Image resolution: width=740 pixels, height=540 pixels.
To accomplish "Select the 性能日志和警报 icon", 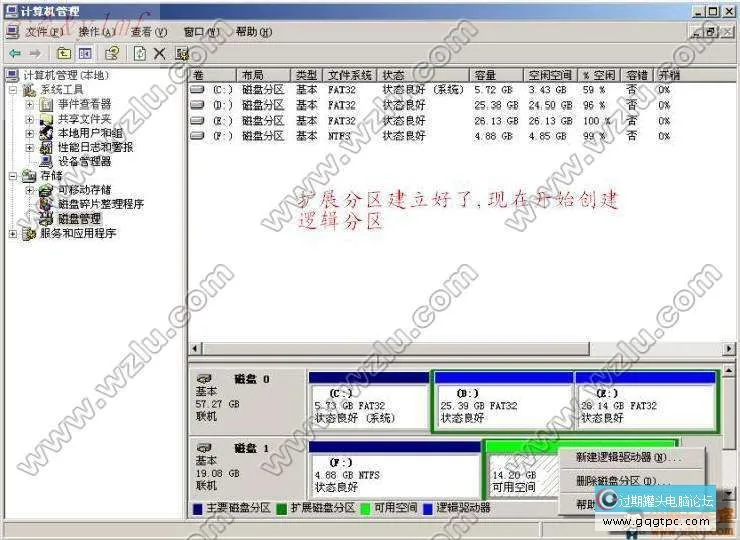I will [46, 147].
